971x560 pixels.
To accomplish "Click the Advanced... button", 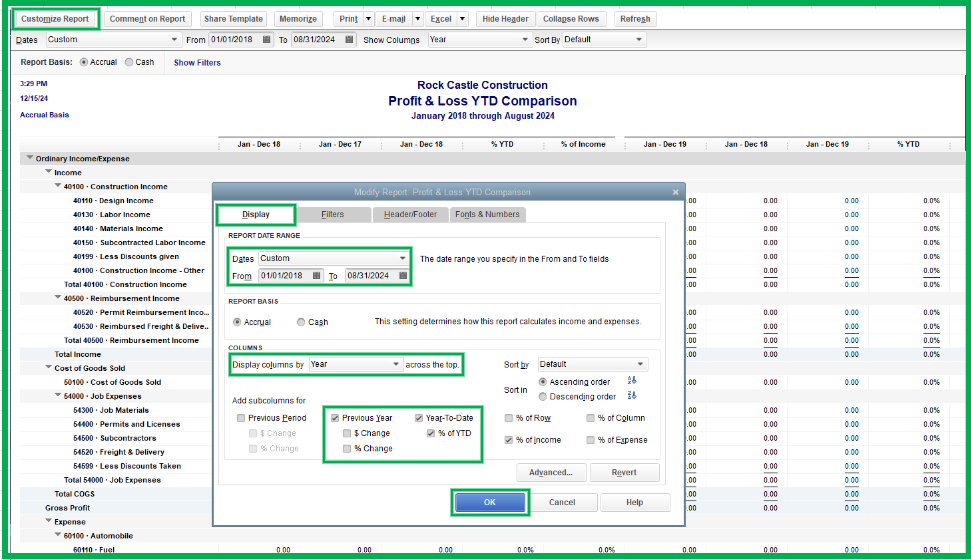I will click(x=551, y=473).
